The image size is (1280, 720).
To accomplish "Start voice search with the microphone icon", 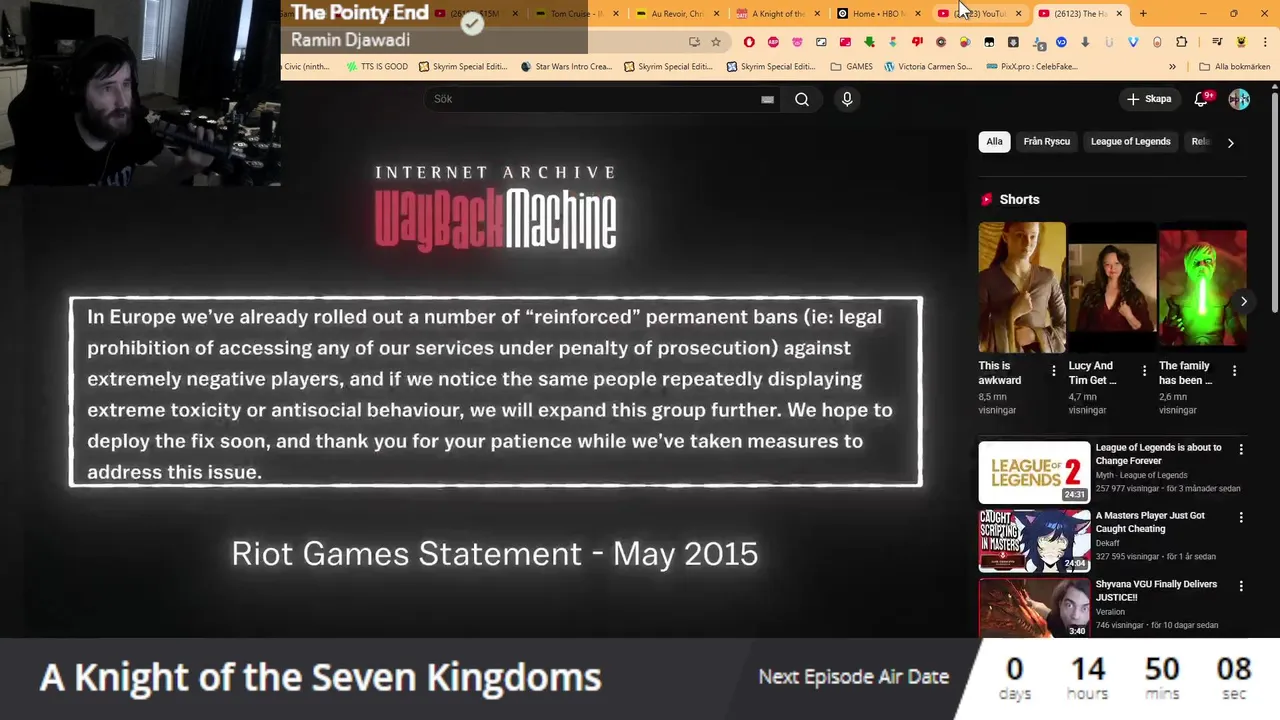I will click(847, 99).
